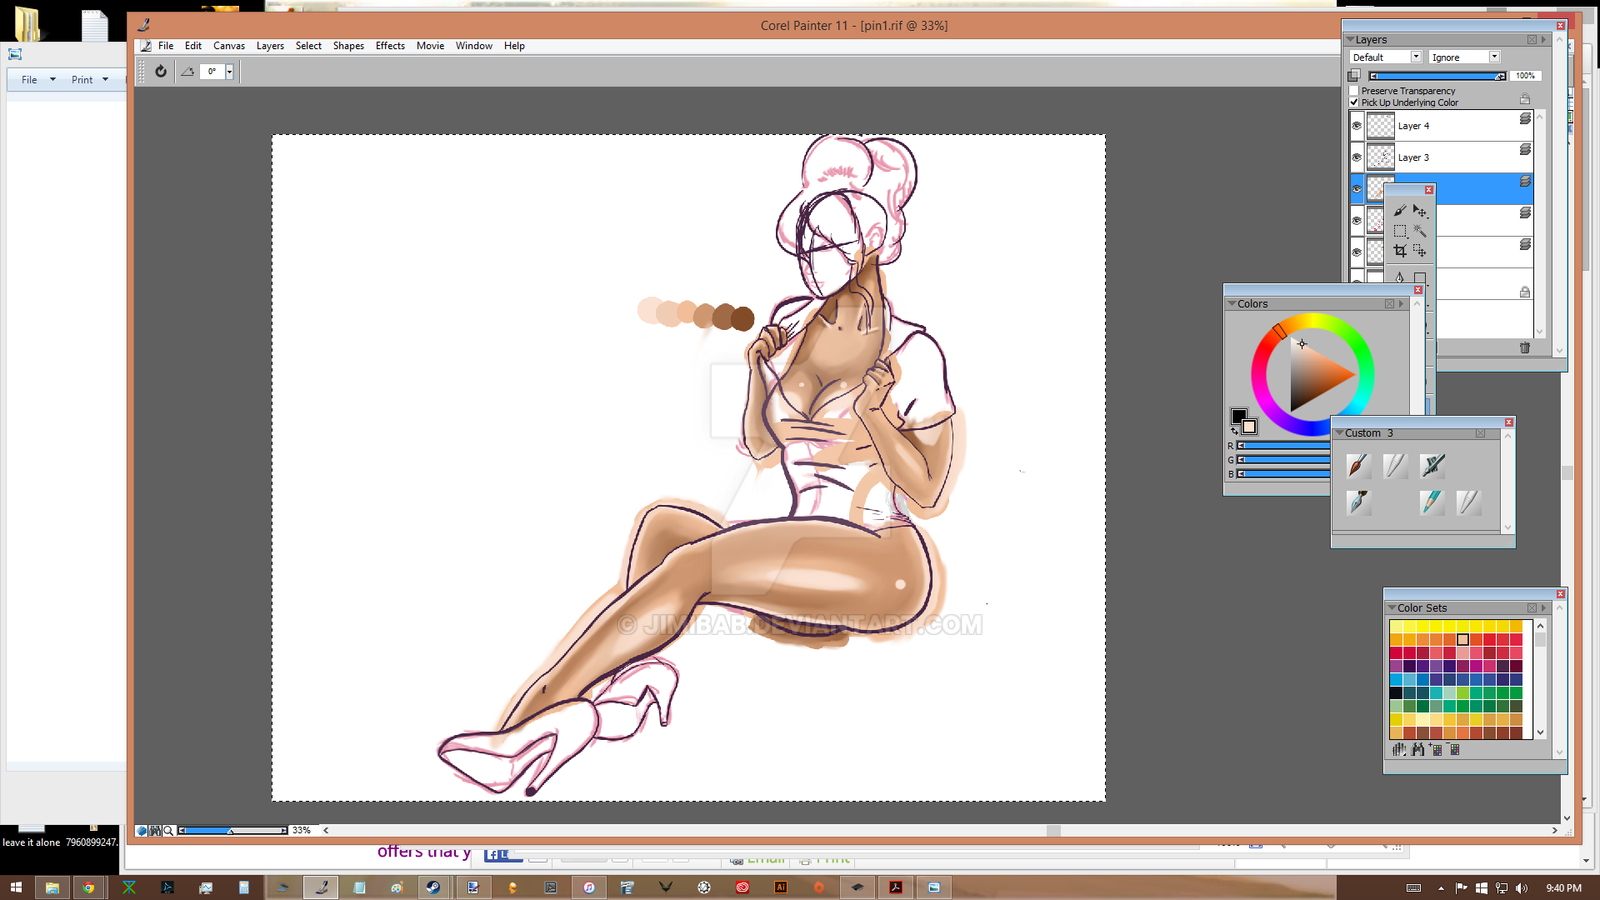Collapse the Colors panel using its title triangle
The width and height of the screenshot is (1600, 900).
click(x=1232, y=304)
